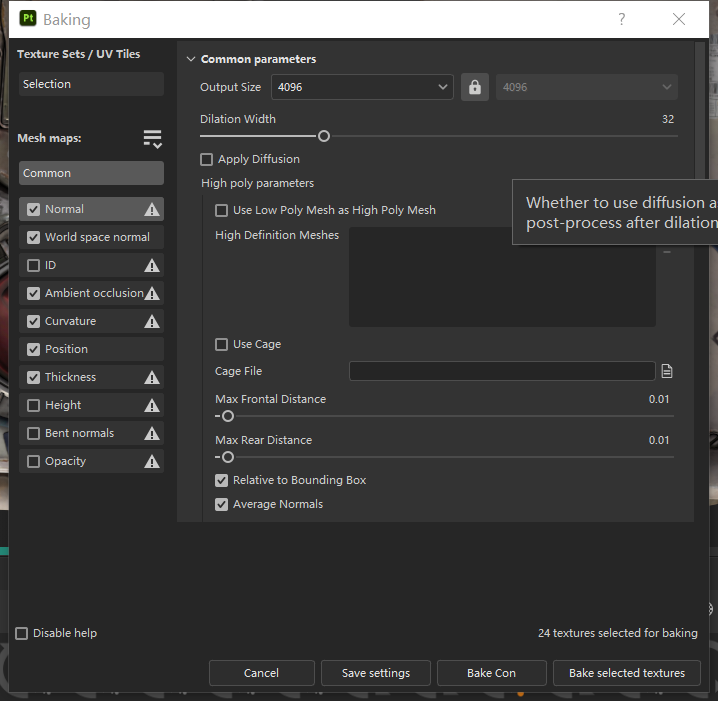Click the warning icon beside Normal
The height and width of the screenshot is (701, 718).
pyautogui.click(x=152, y=210)
